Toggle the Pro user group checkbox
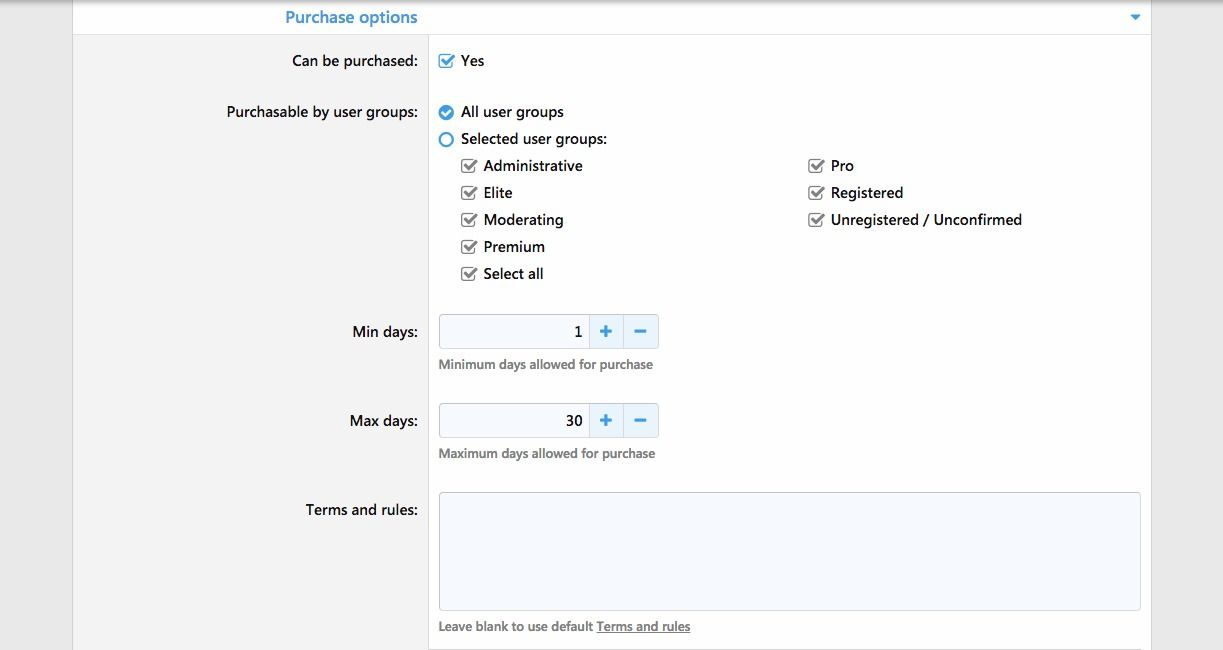Image resolution: width=1223 pixels, height=650 pixels. click(x=816, y=166)
